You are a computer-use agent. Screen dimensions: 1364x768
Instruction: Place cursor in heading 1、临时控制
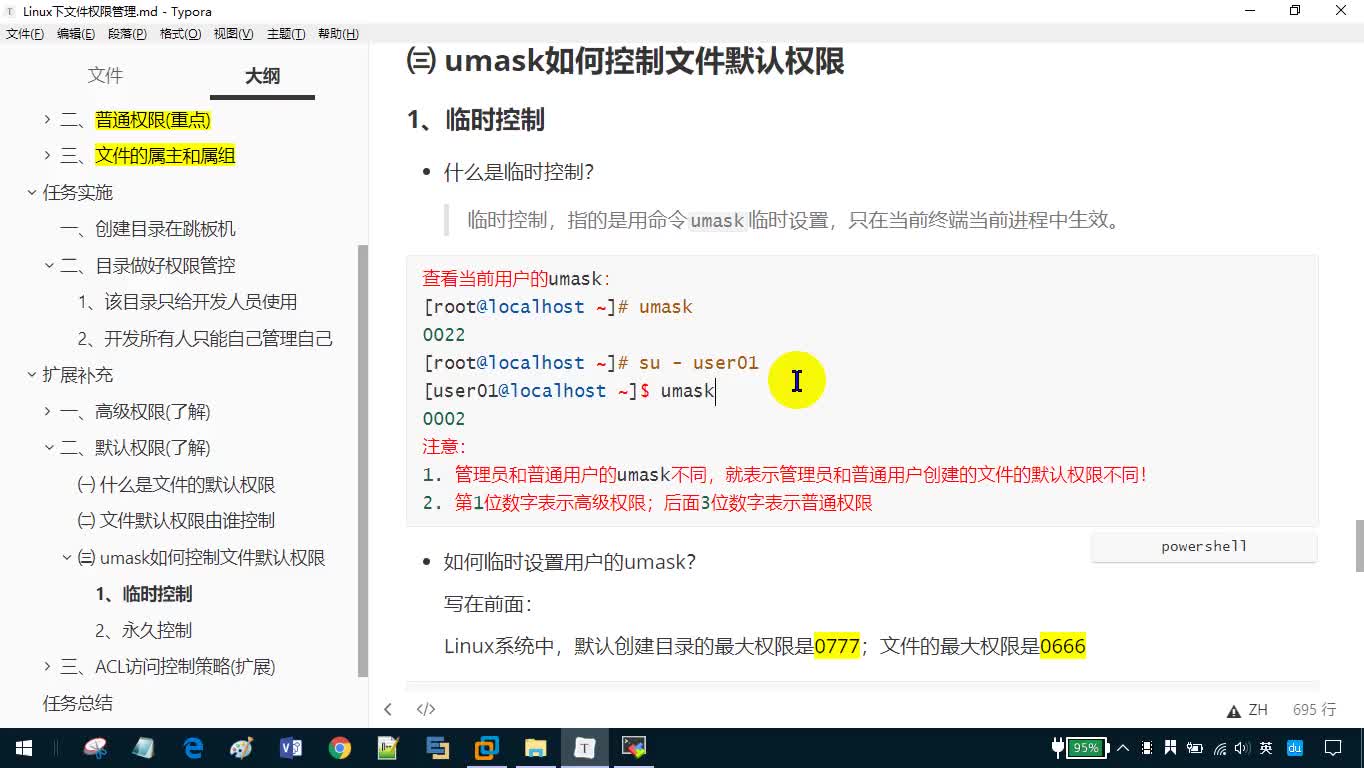[476, 120]
